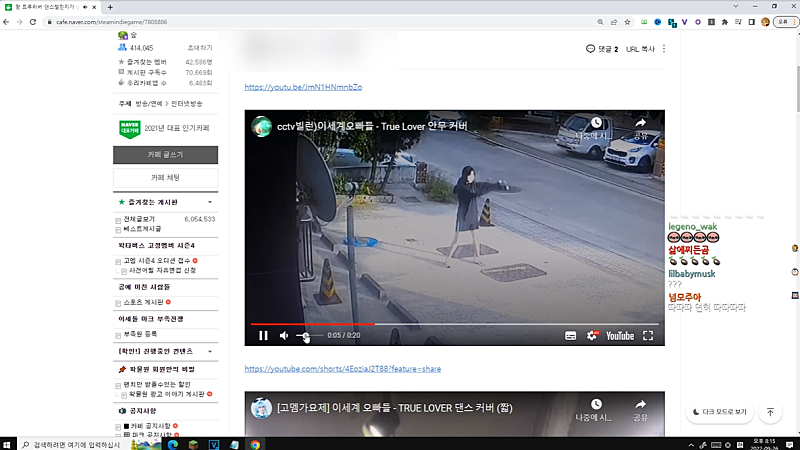Bookmark this page with the star
Image resolution: width=800 pixels, height=450 pixels.
pos(628,22)
